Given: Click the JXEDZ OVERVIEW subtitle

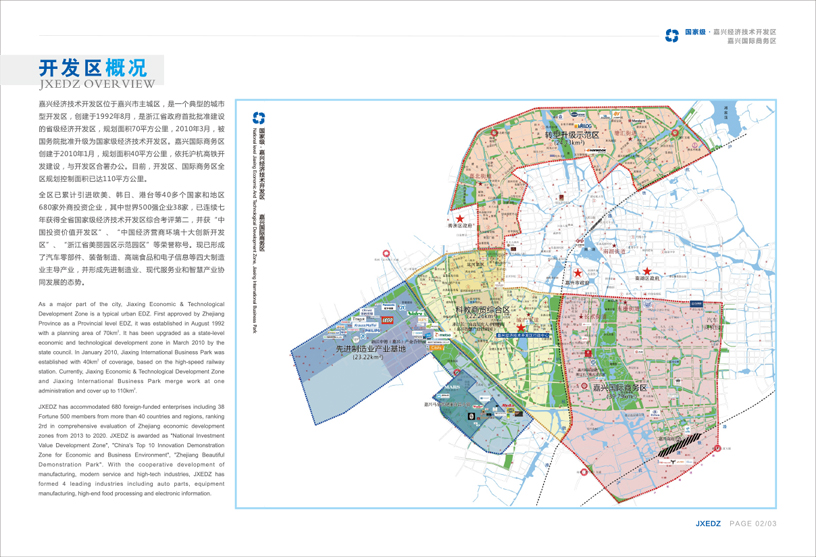Looking at the screenshot, I should click(x=96, y=84).
